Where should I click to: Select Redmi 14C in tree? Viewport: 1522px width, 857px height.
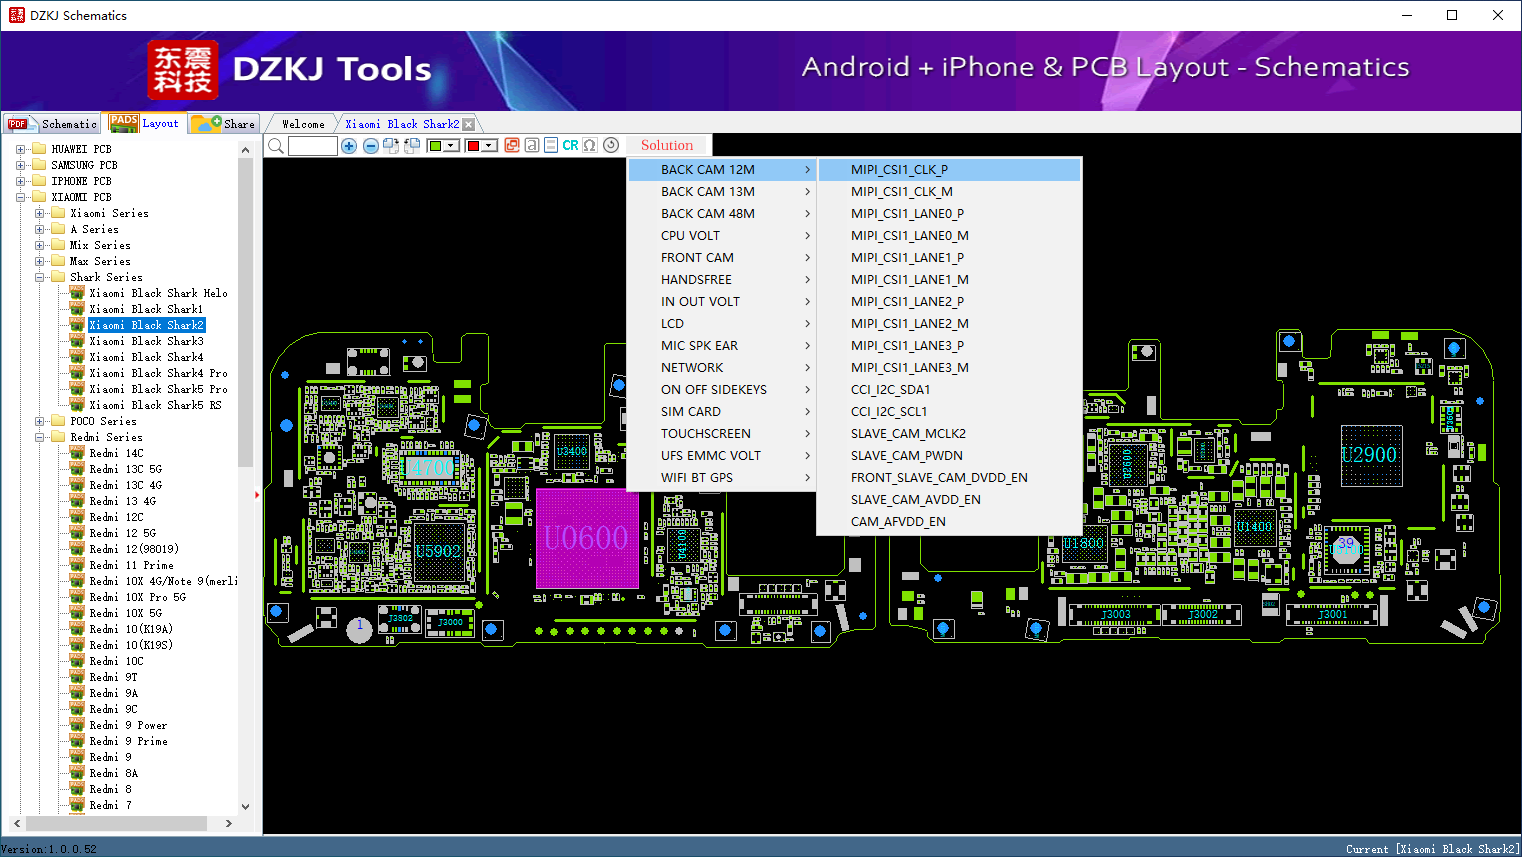(x=116, y=453)
